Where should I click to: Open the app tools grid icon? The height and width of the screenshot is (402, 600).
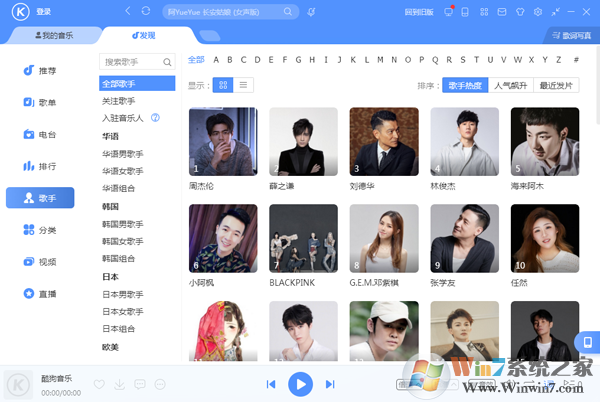tap(484, 12)
